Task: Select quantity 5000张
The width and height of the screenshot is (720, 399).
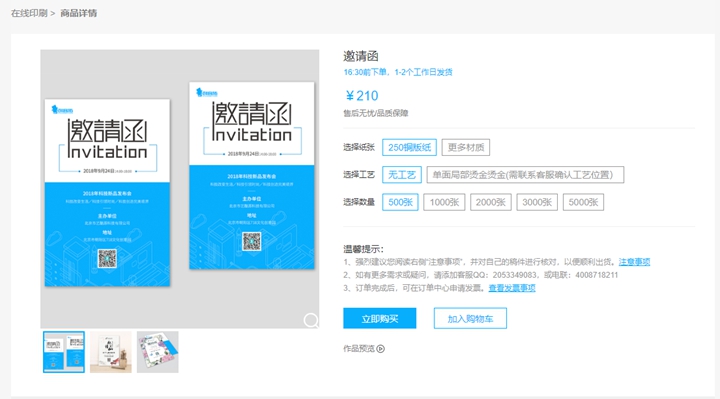Action: tap(583, 202)
